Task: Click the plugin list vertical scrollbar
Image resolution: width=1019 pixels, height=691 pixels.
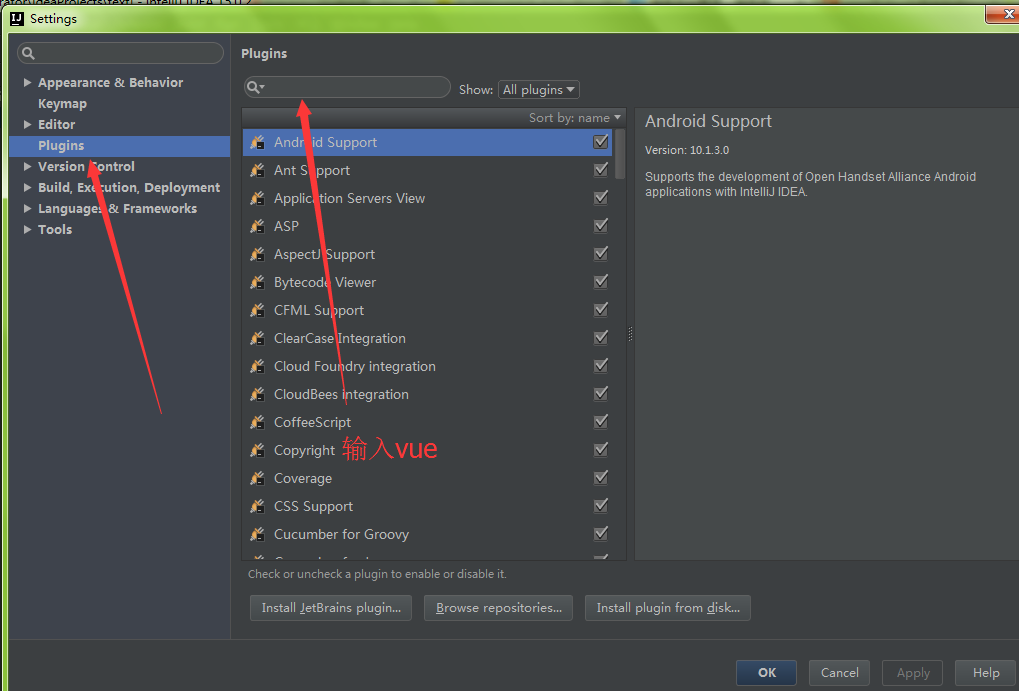Action: 619,154
